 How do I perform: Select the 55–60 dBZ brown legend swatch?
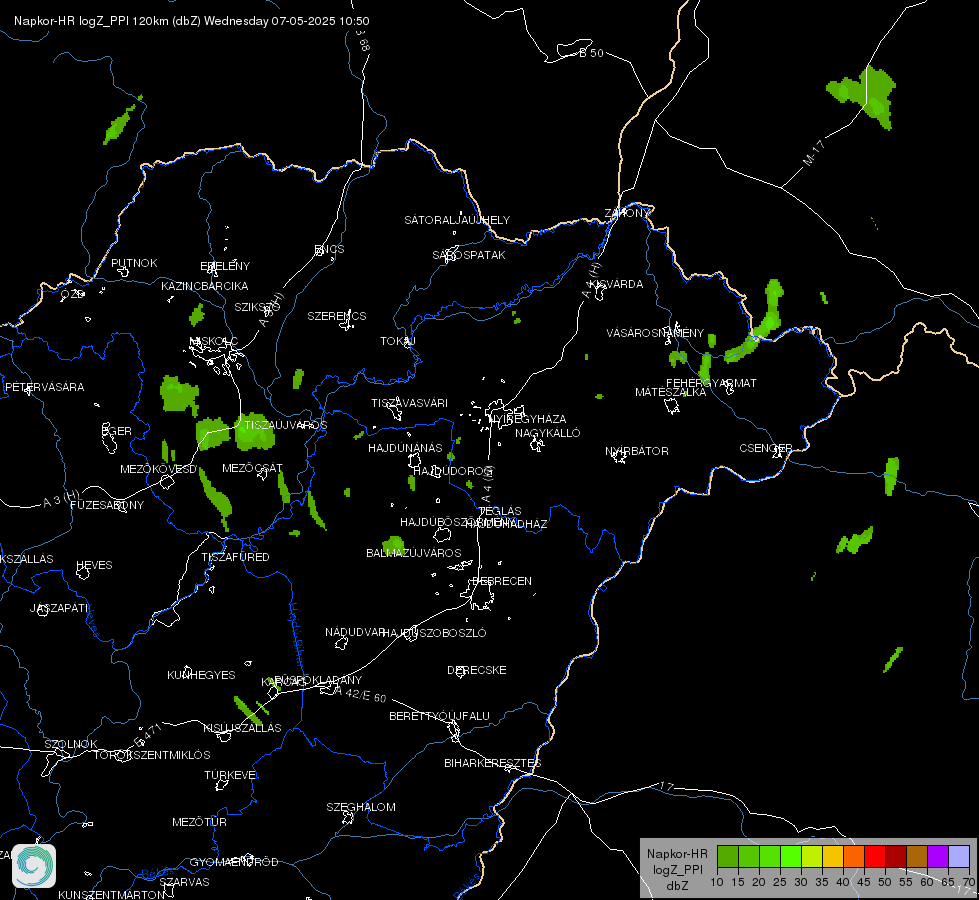[x=917, y=857]
